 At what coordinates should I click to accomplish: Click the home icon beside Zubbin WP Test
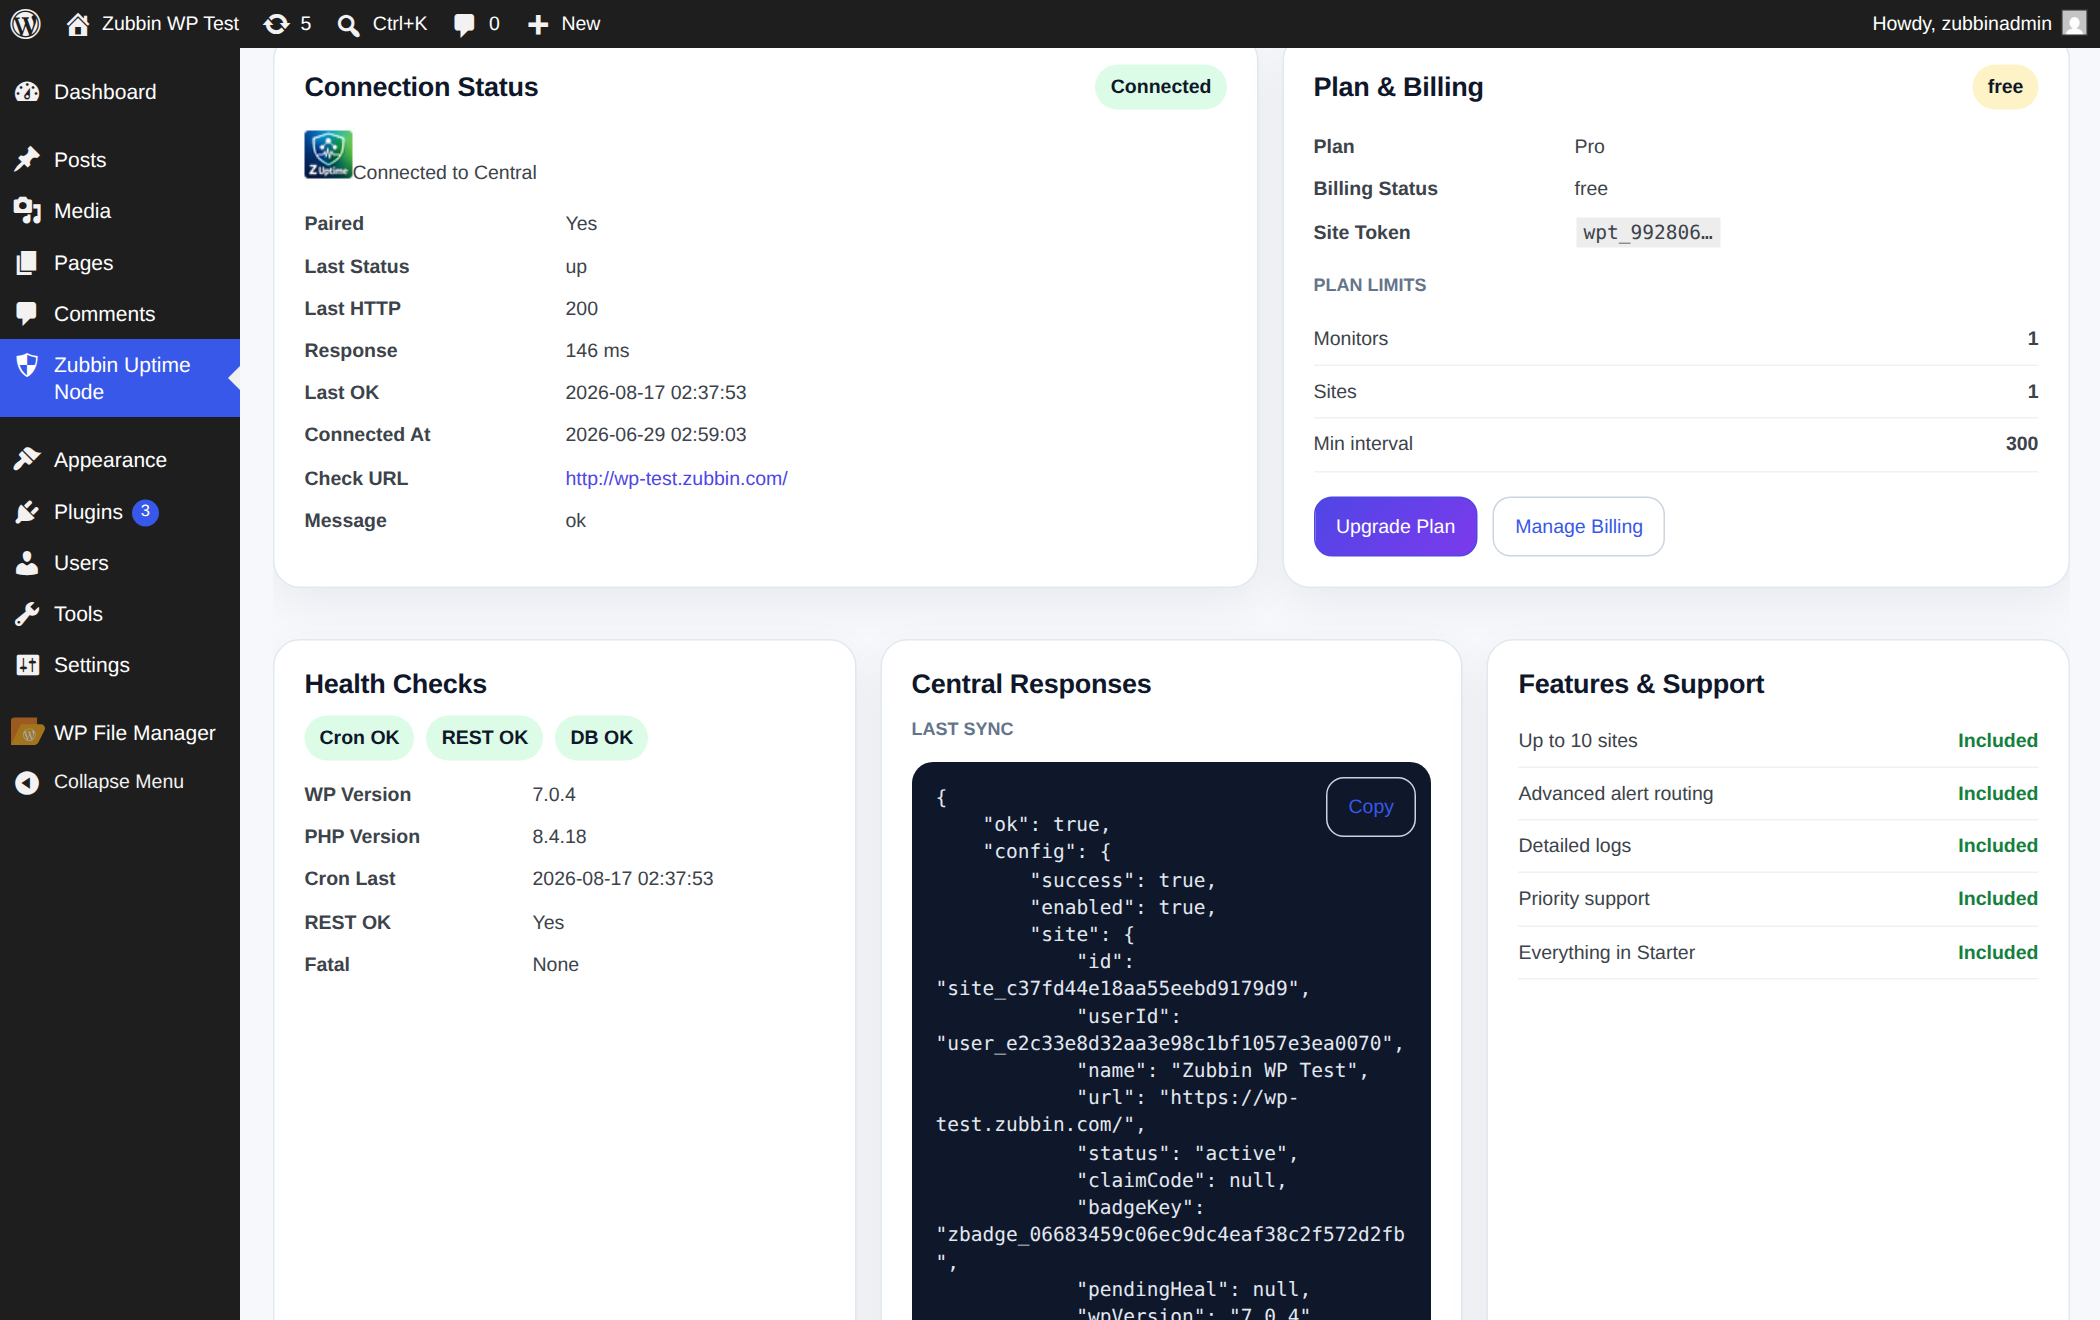[78, 24]
